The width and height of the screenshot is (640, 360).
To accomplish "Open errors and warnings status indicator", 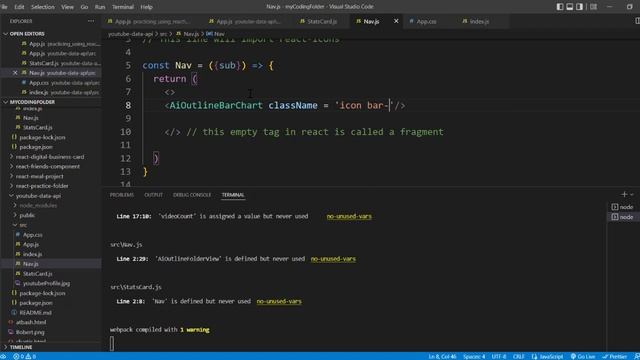I will click(24, 356).
